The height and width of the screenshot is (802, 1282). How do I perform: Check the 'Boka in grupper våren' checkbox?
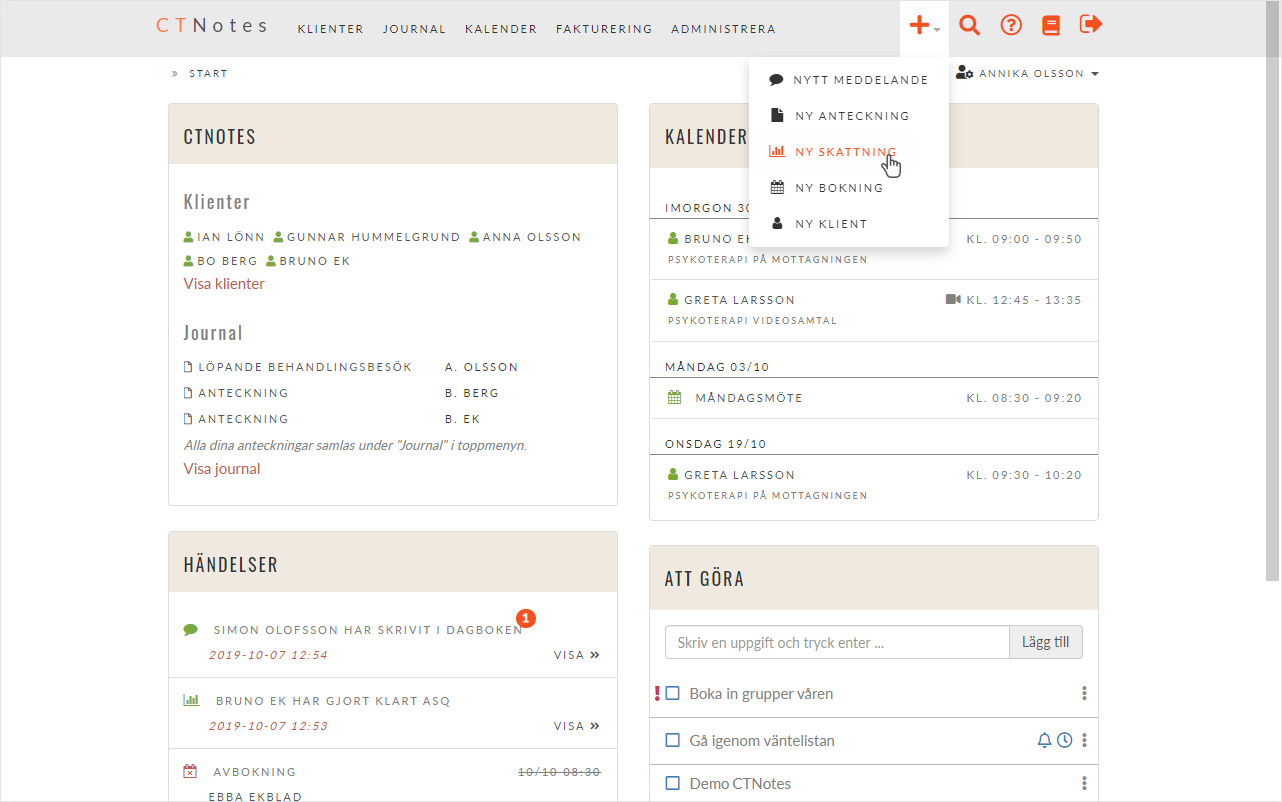(673, 693)
